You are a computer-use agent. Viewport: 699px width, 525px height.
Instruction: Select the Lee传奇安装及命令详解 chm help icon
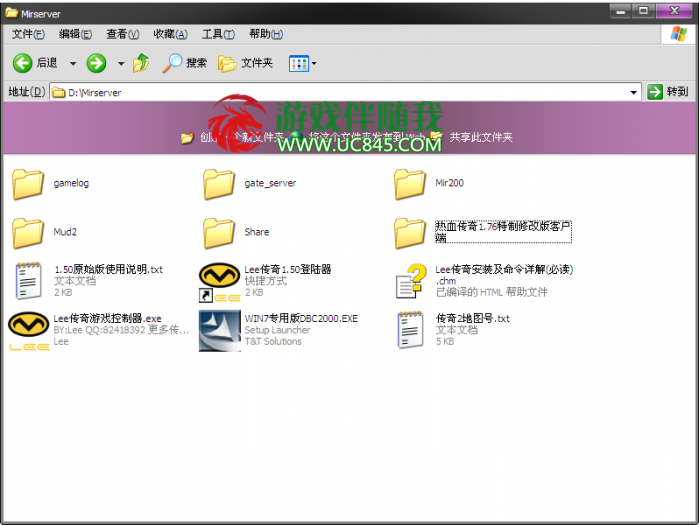(x=411, y=281)
